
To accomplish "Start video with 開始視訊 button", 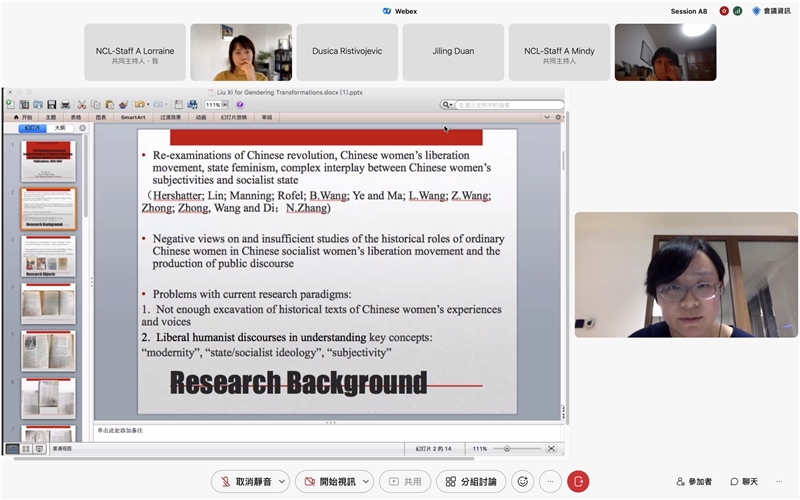I will click(335, 481).
